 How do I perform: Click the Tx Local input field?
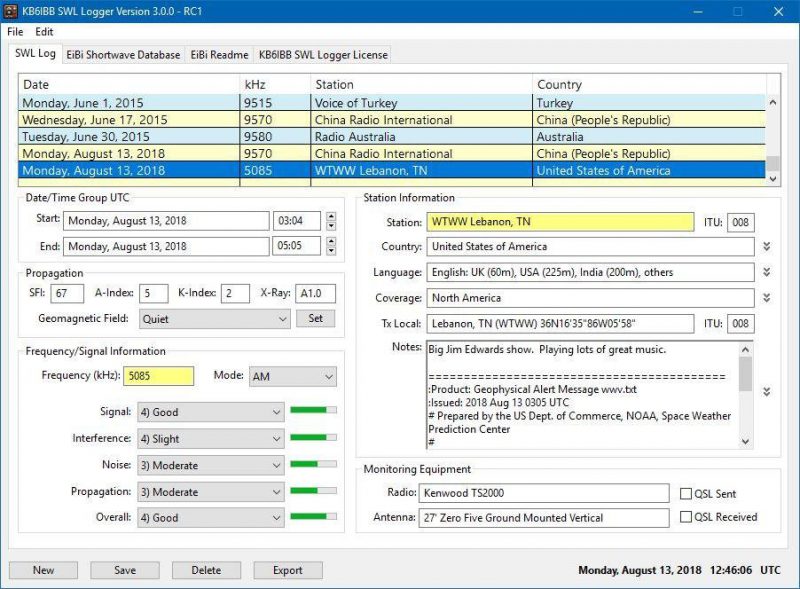(x=560, y=324)
